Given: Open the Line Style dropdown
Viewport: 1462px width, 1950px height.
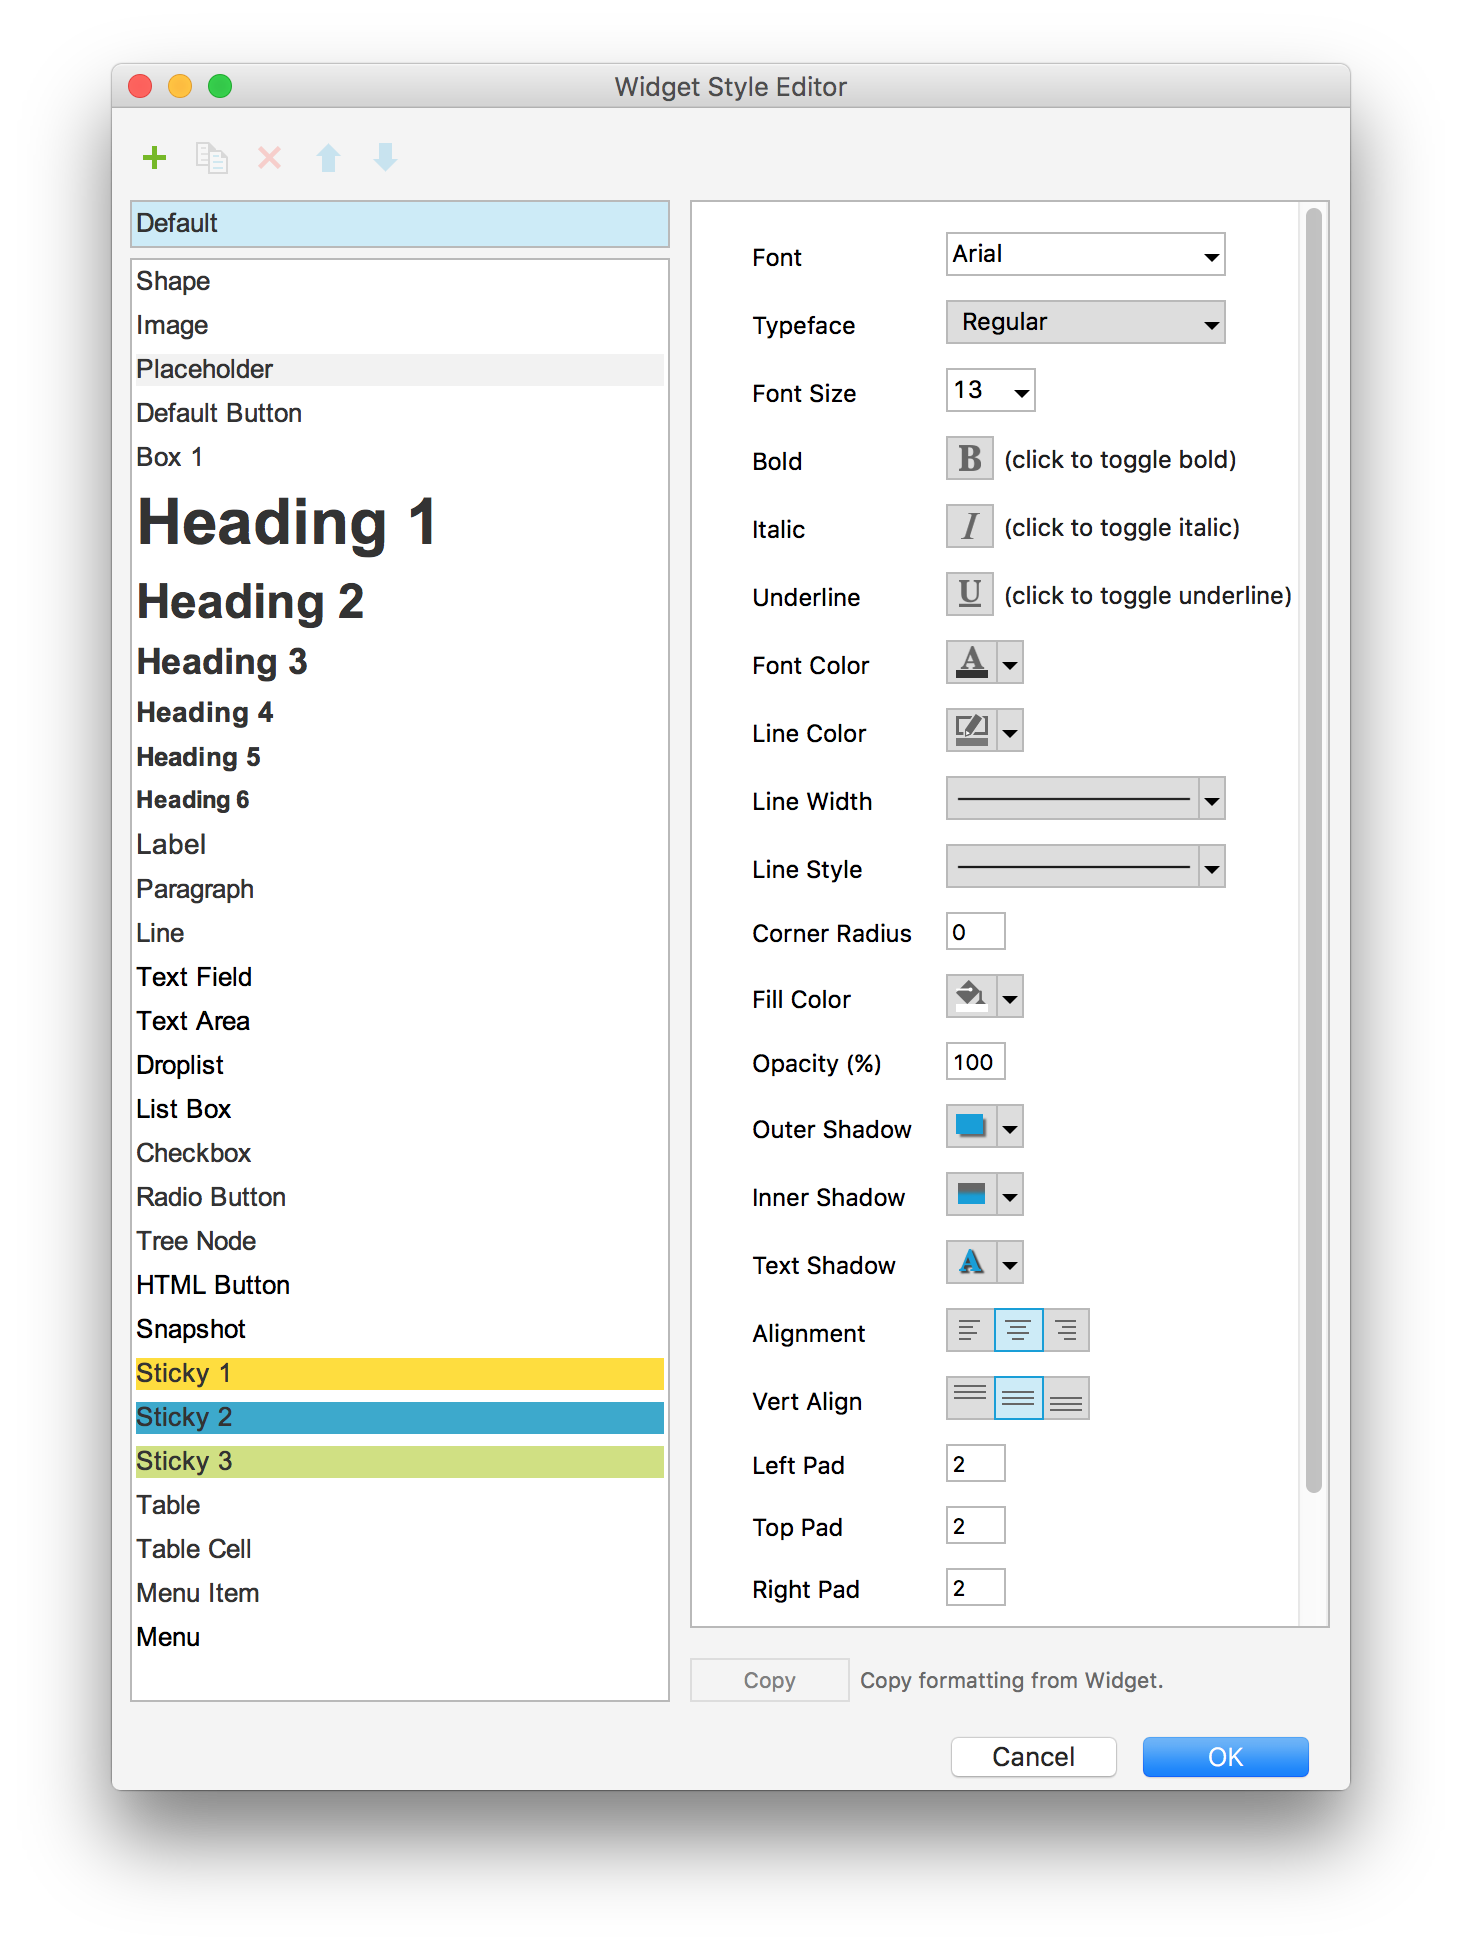Looking at the screenshot, I should 1085,866.
